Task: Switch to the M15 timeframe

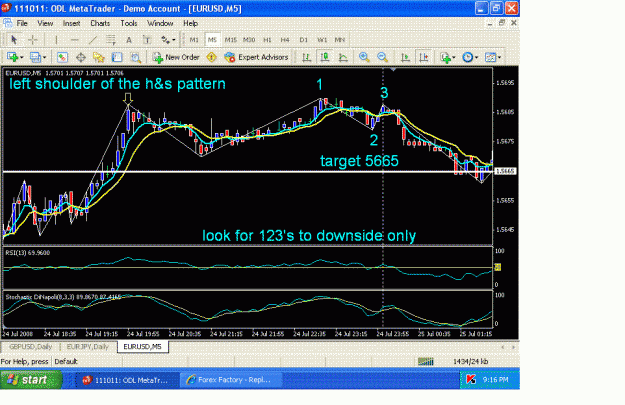Action: click(x=230, y=39)
